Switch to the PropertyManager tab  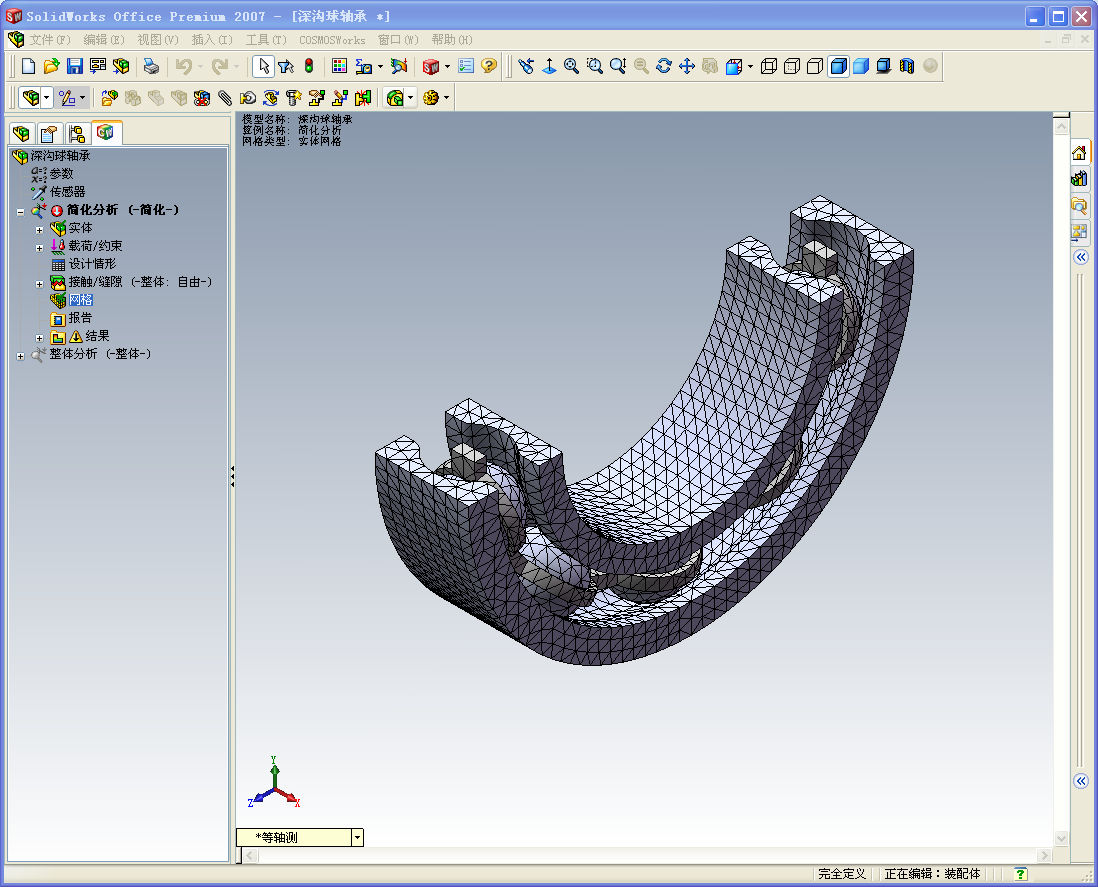click(x=49, y=133)
